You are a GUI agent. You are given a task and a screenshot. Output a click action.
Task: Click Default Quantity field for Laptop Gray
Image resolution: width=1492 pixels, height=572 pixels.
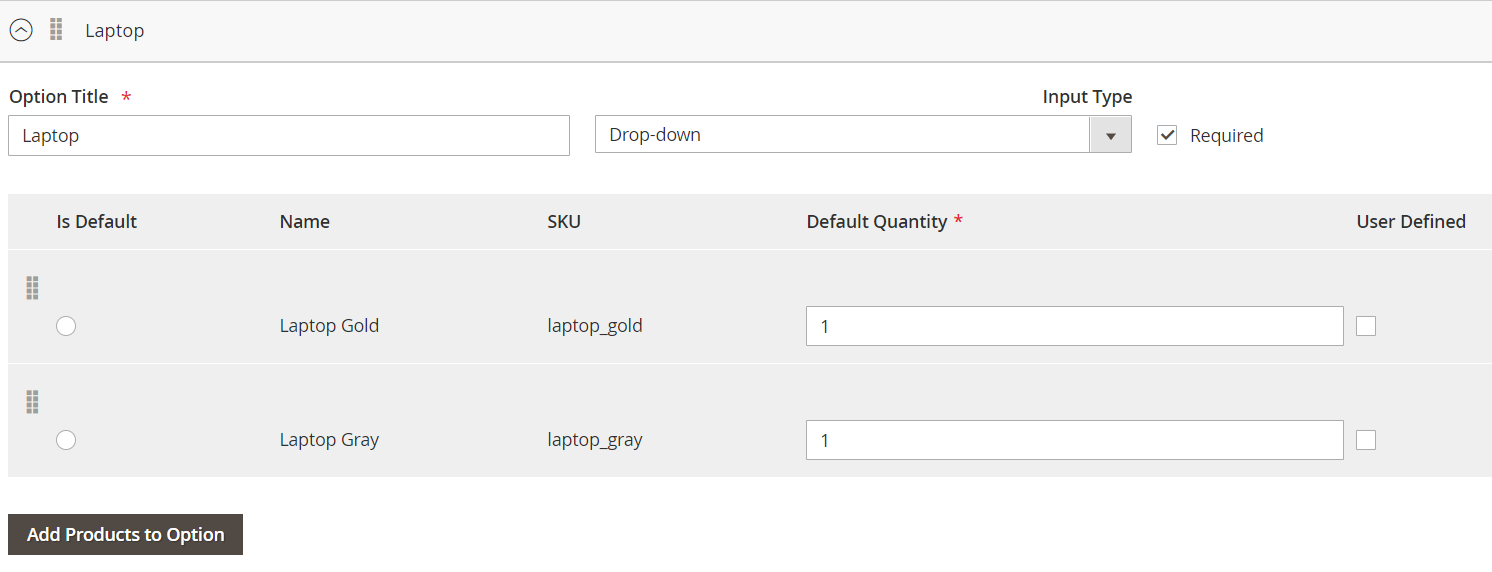click(x=1074, y=440)
